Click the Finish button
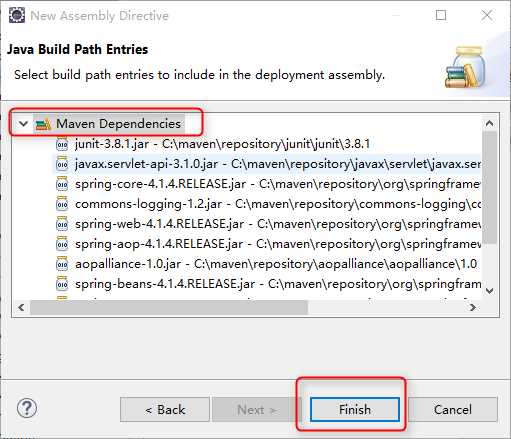Screen dimensions: 511x439 [355, 409]
